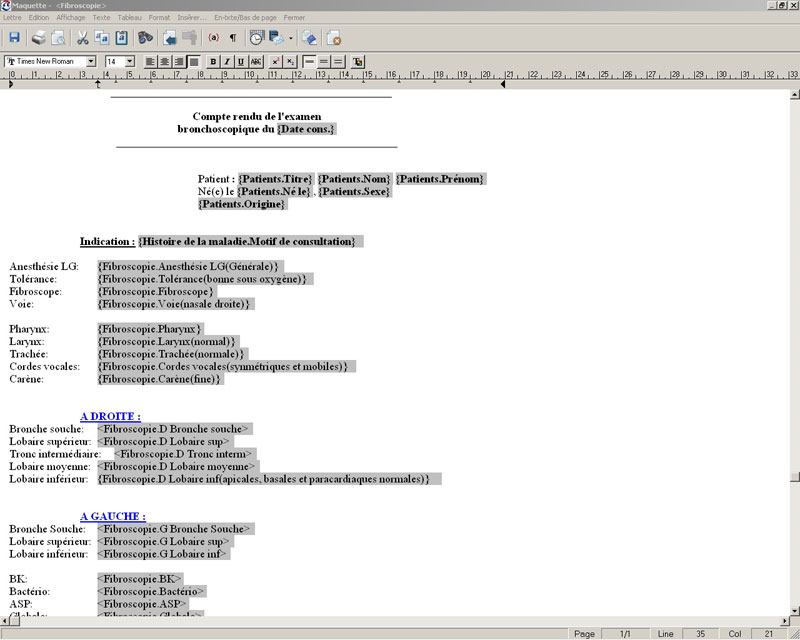Viewport: 800px width, 640px height.
Task: Cut selection with the scissors icon
Action: click(82, 37)
